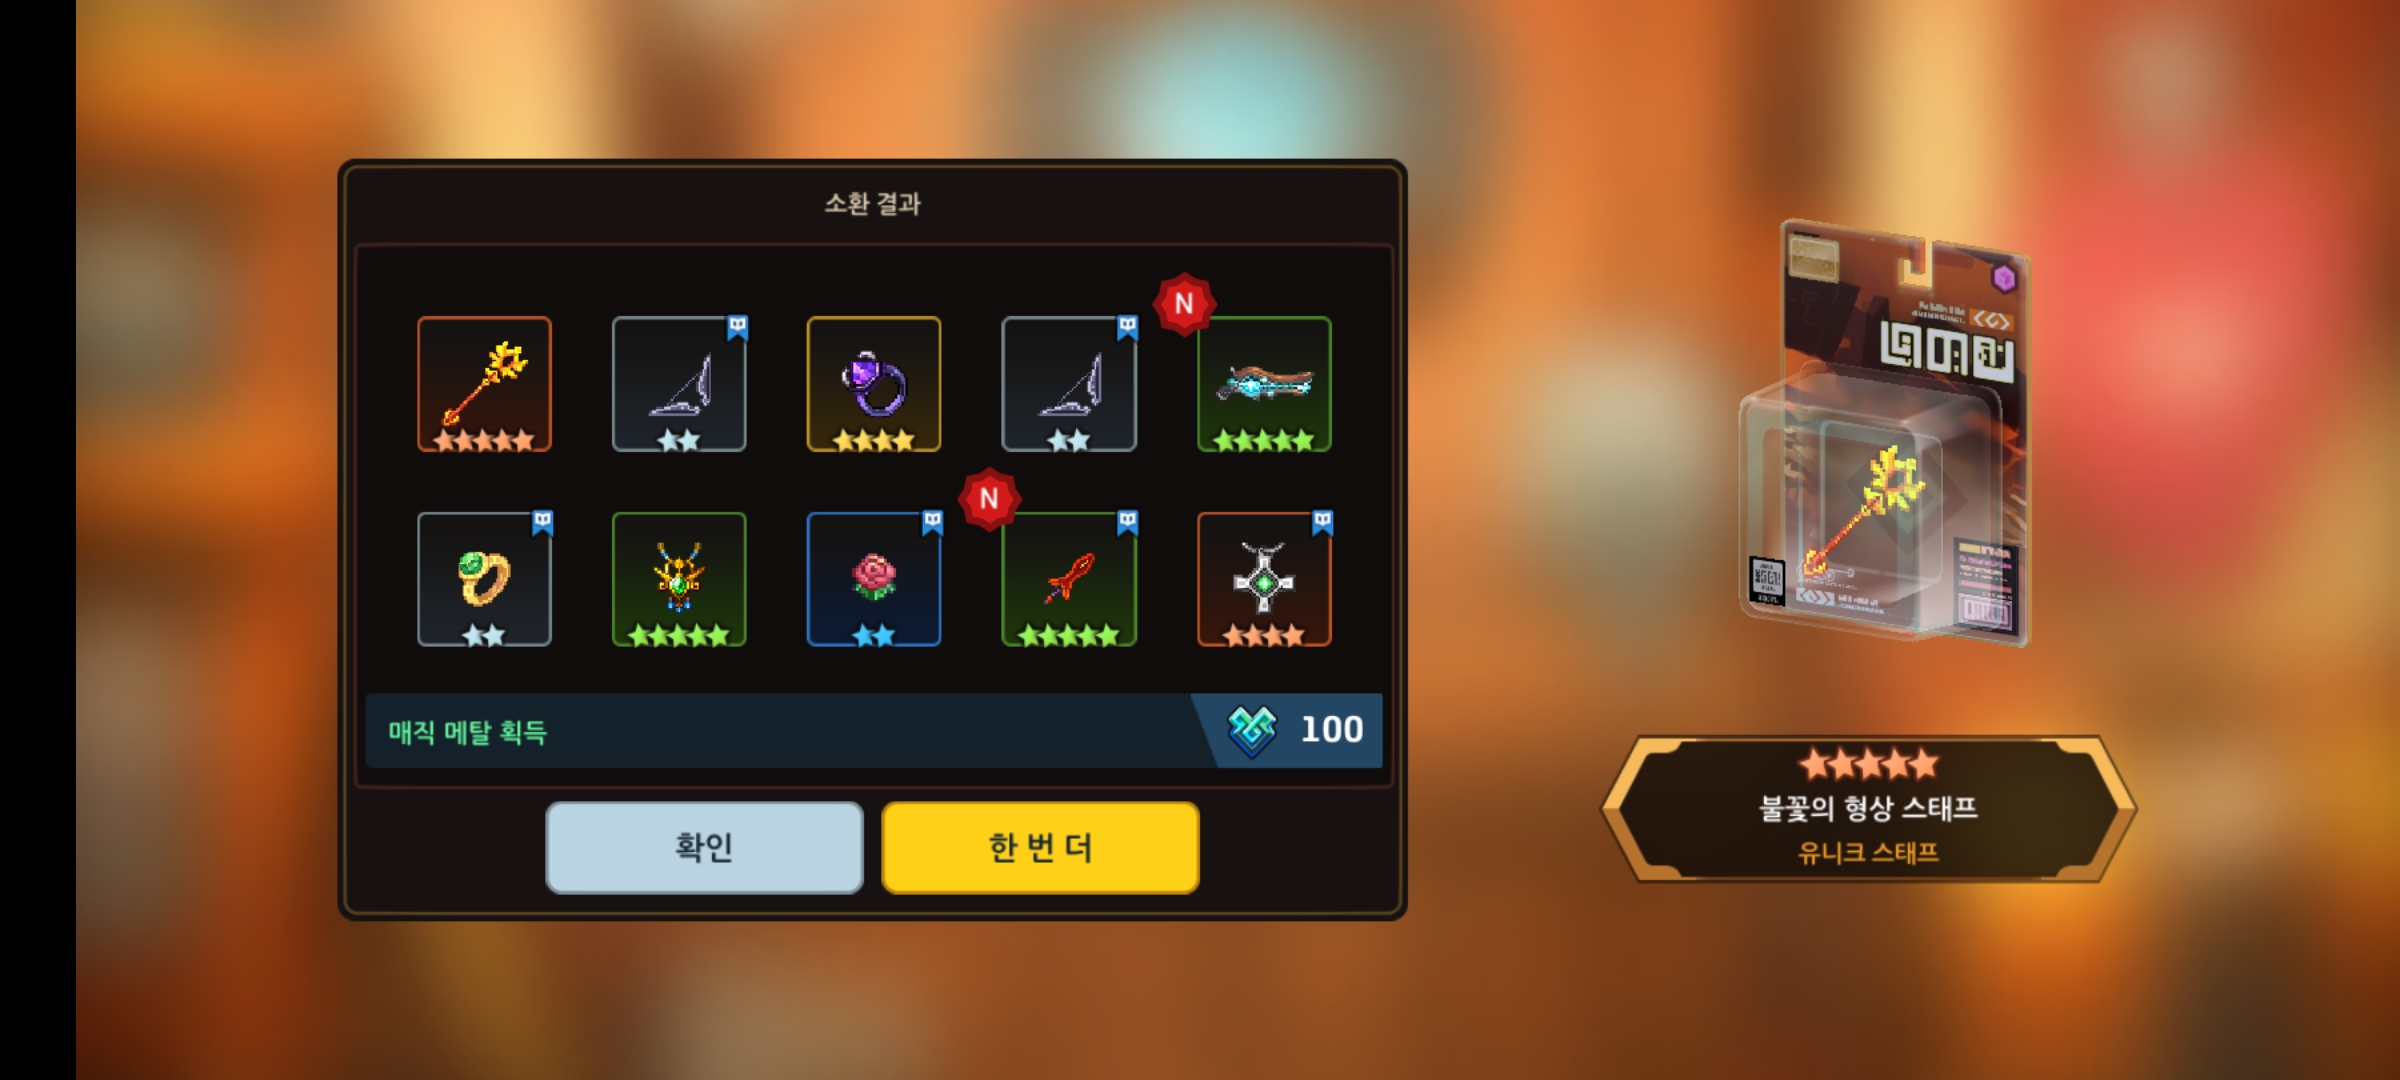
Task: Click the 불꽃의 형상 스태프 name plate
Action: click(1868, 808)
